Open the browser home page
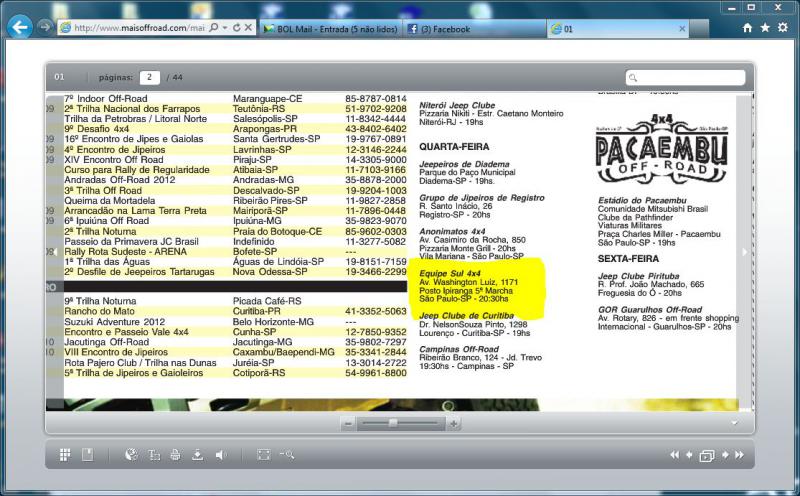 pyautogui.click(x=747, y=28)
